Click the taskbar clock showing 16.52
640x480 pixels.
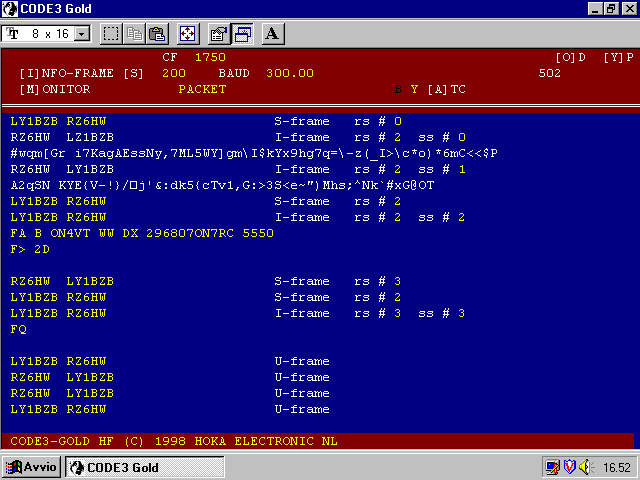click(x=616, y=467)
